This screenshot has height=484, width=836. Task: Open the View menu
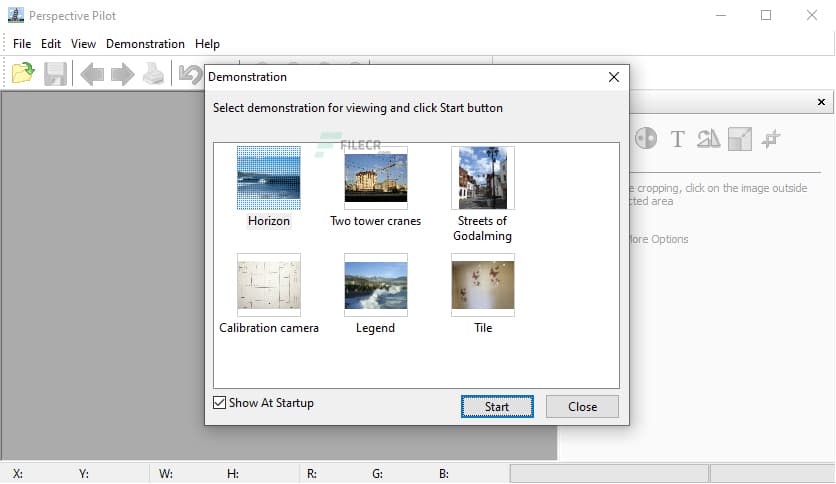pos(83,44)
